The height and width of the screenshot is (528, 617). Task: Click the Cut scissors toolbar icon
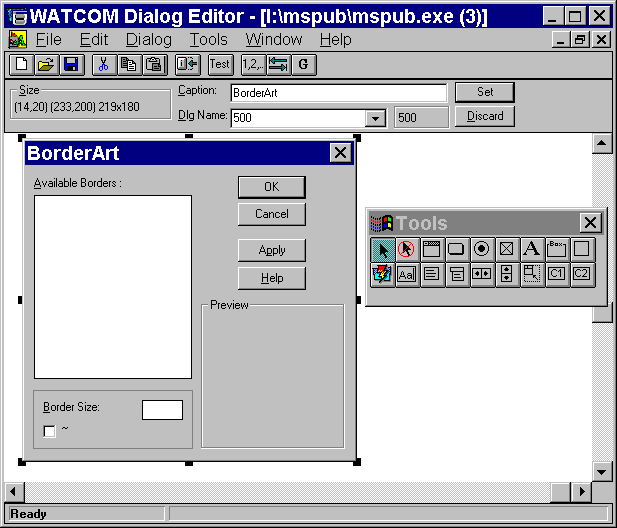(x=102, y=64)
